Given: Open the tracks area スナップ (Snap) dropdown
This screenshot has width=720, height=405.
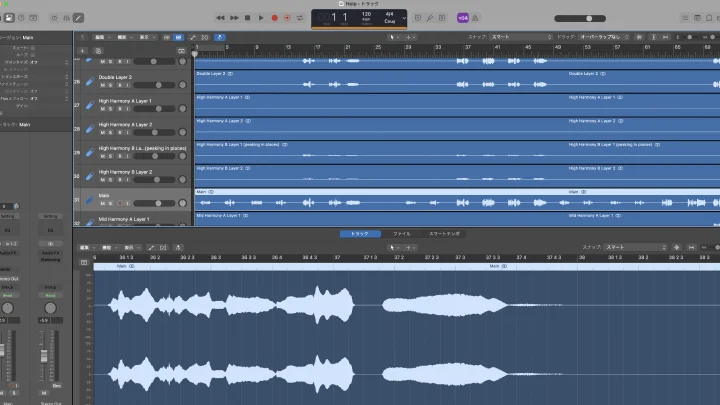Looking at the screenshot, I should click(521, 37).
